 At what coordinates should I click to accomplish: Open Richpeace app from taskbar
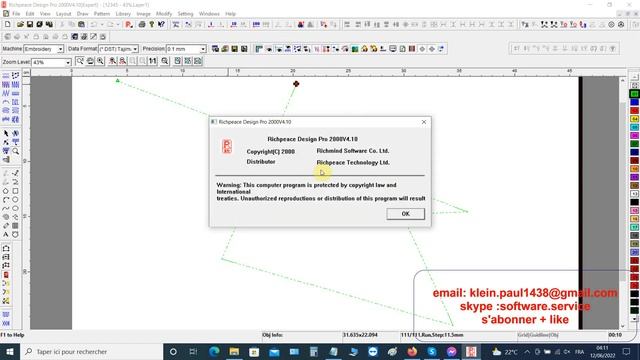tap(471, 351)
